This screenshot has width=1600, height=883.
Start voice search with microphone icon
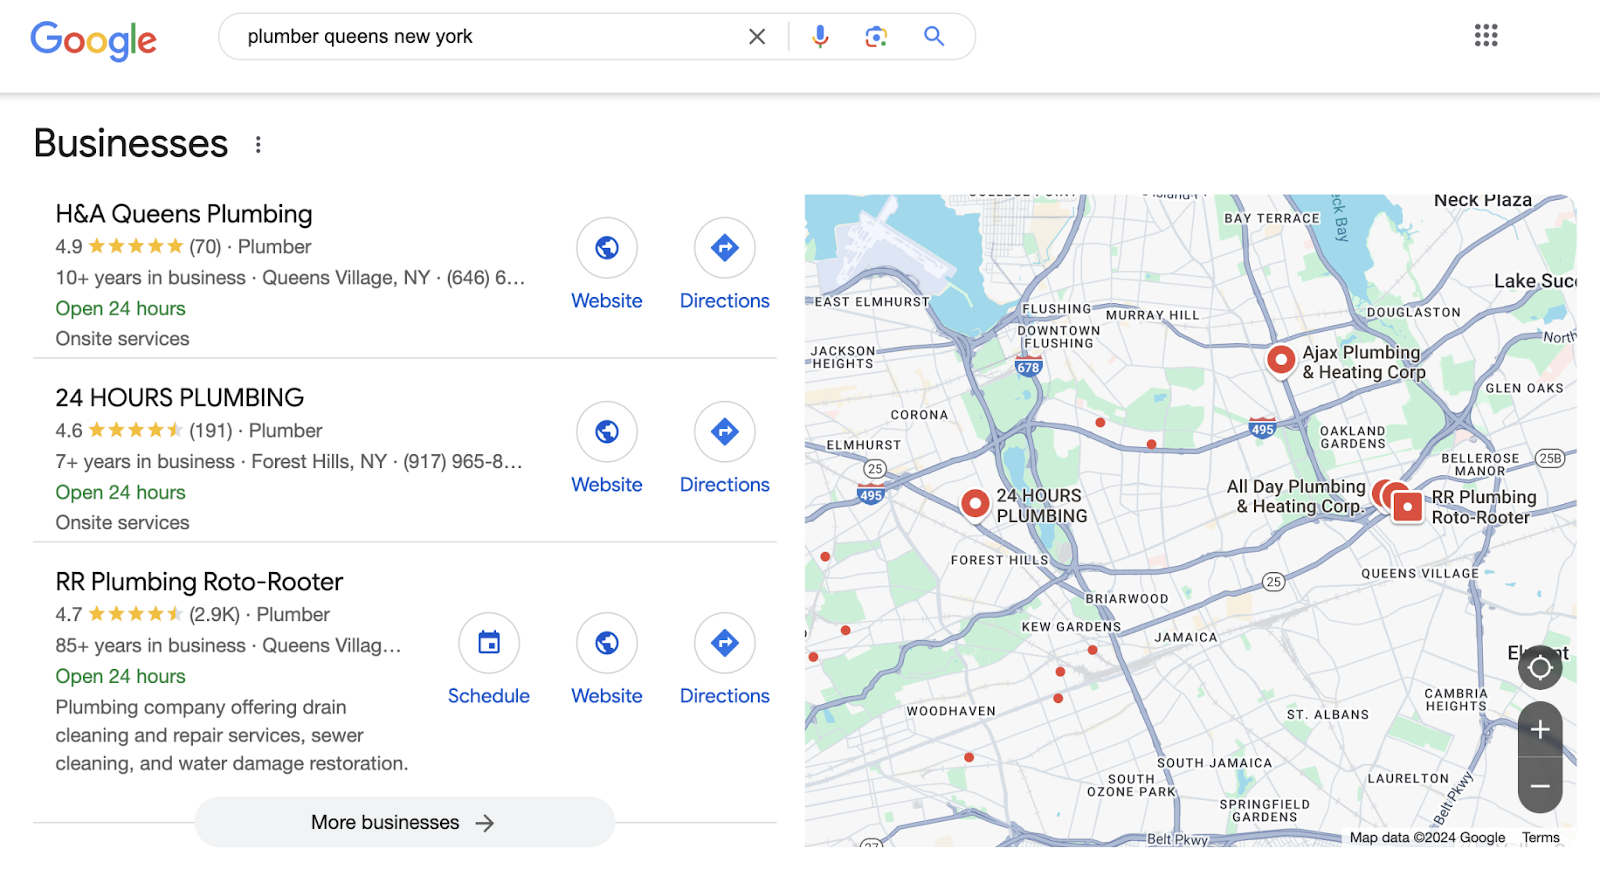tap(820, 37)
